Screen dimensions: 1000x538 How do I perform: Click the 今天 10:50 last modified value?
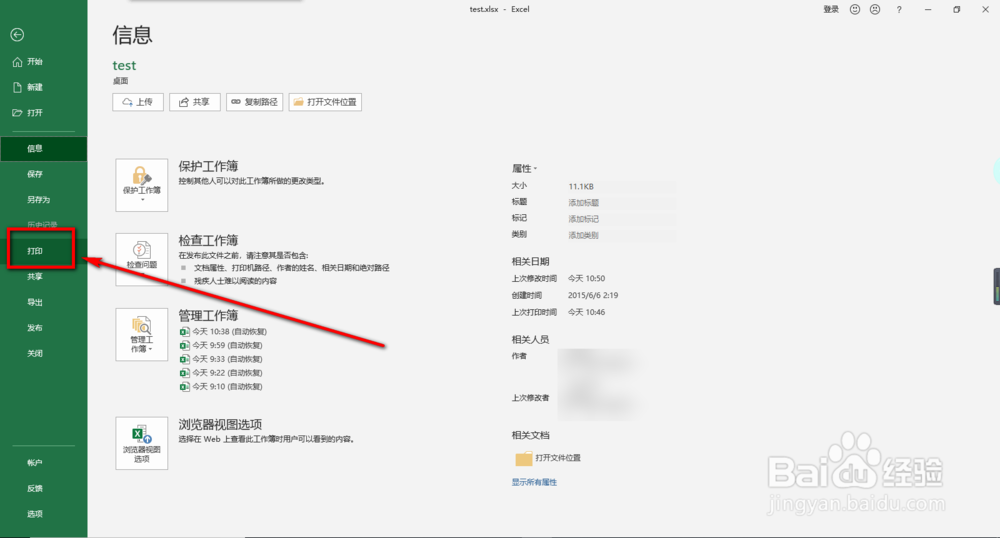pyautogui.click(x=587, y=279)
